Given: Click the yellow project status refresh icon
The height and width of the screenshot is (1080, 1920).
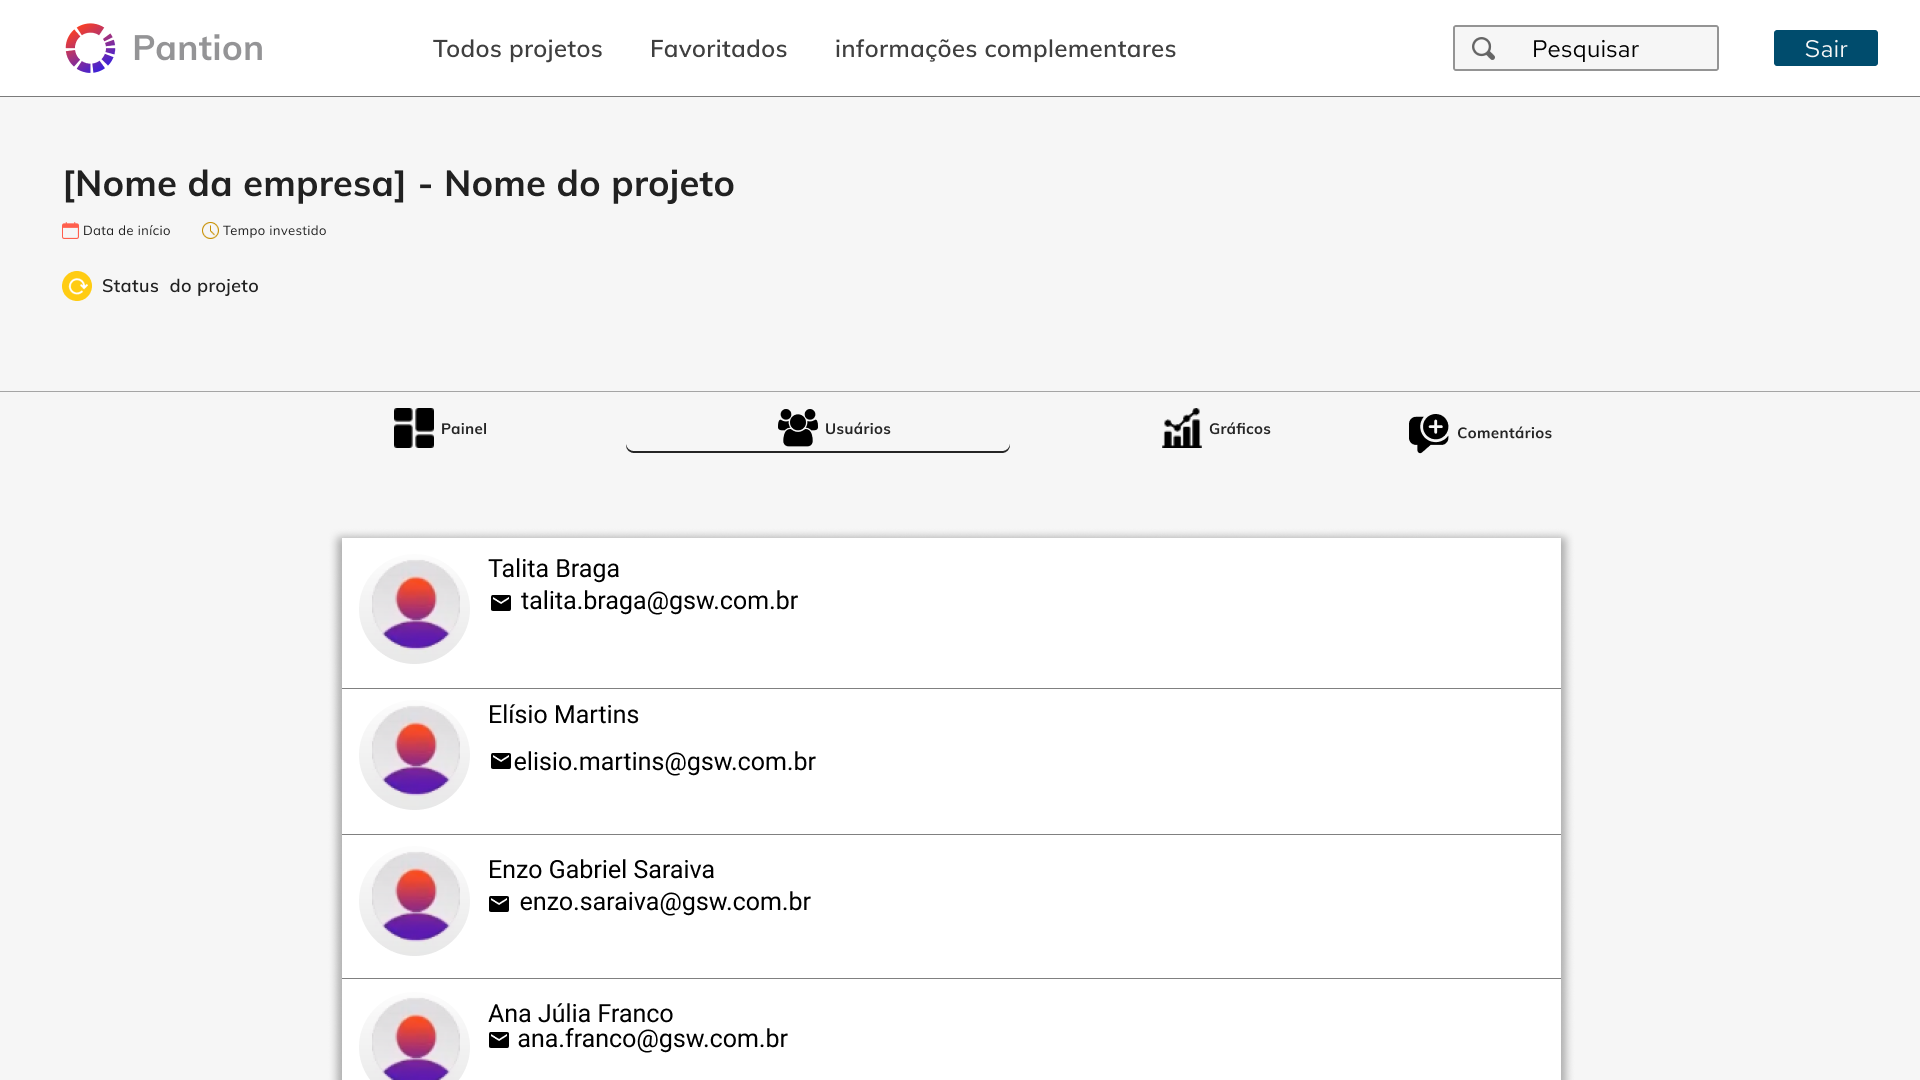Looking at the screenshot, I should click(77, 286).
